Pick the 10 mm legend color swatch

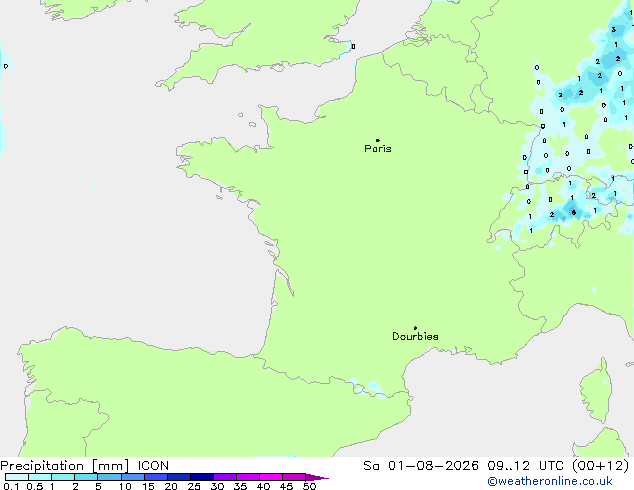point(132,477)
